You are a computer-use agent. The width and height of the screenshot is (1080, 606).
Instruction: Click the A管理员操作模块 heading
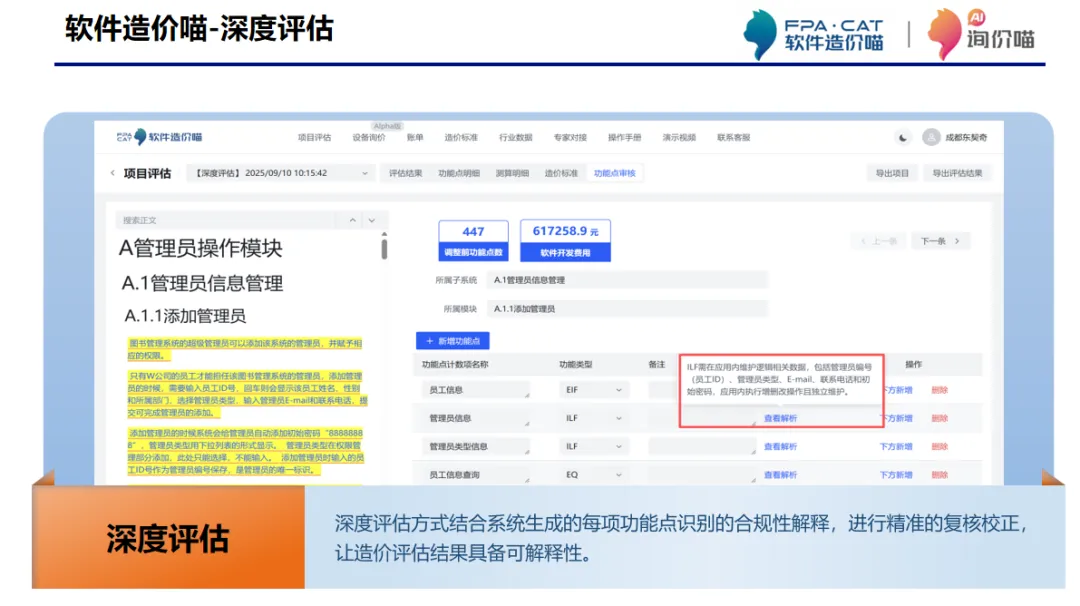(x=200, y=249)
